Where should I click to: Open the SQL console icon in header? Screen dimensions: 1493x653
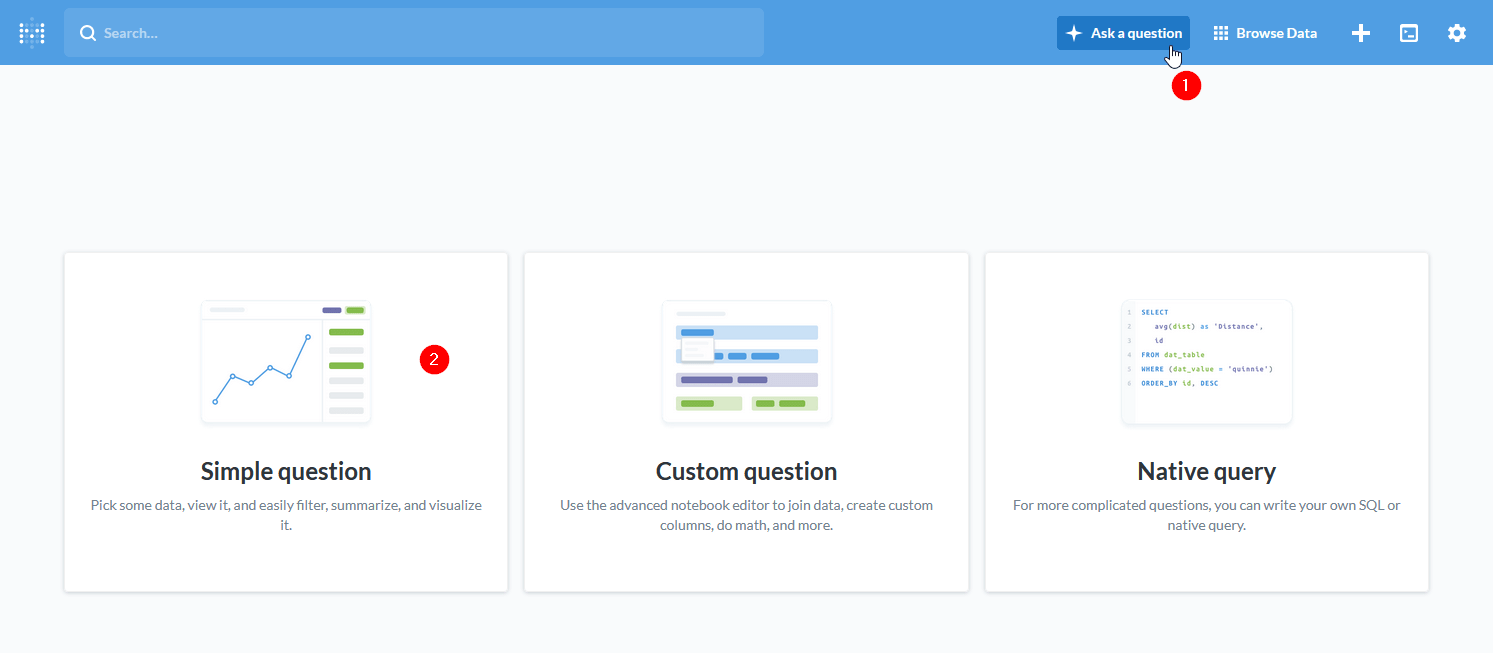[x=1409, y=33]
